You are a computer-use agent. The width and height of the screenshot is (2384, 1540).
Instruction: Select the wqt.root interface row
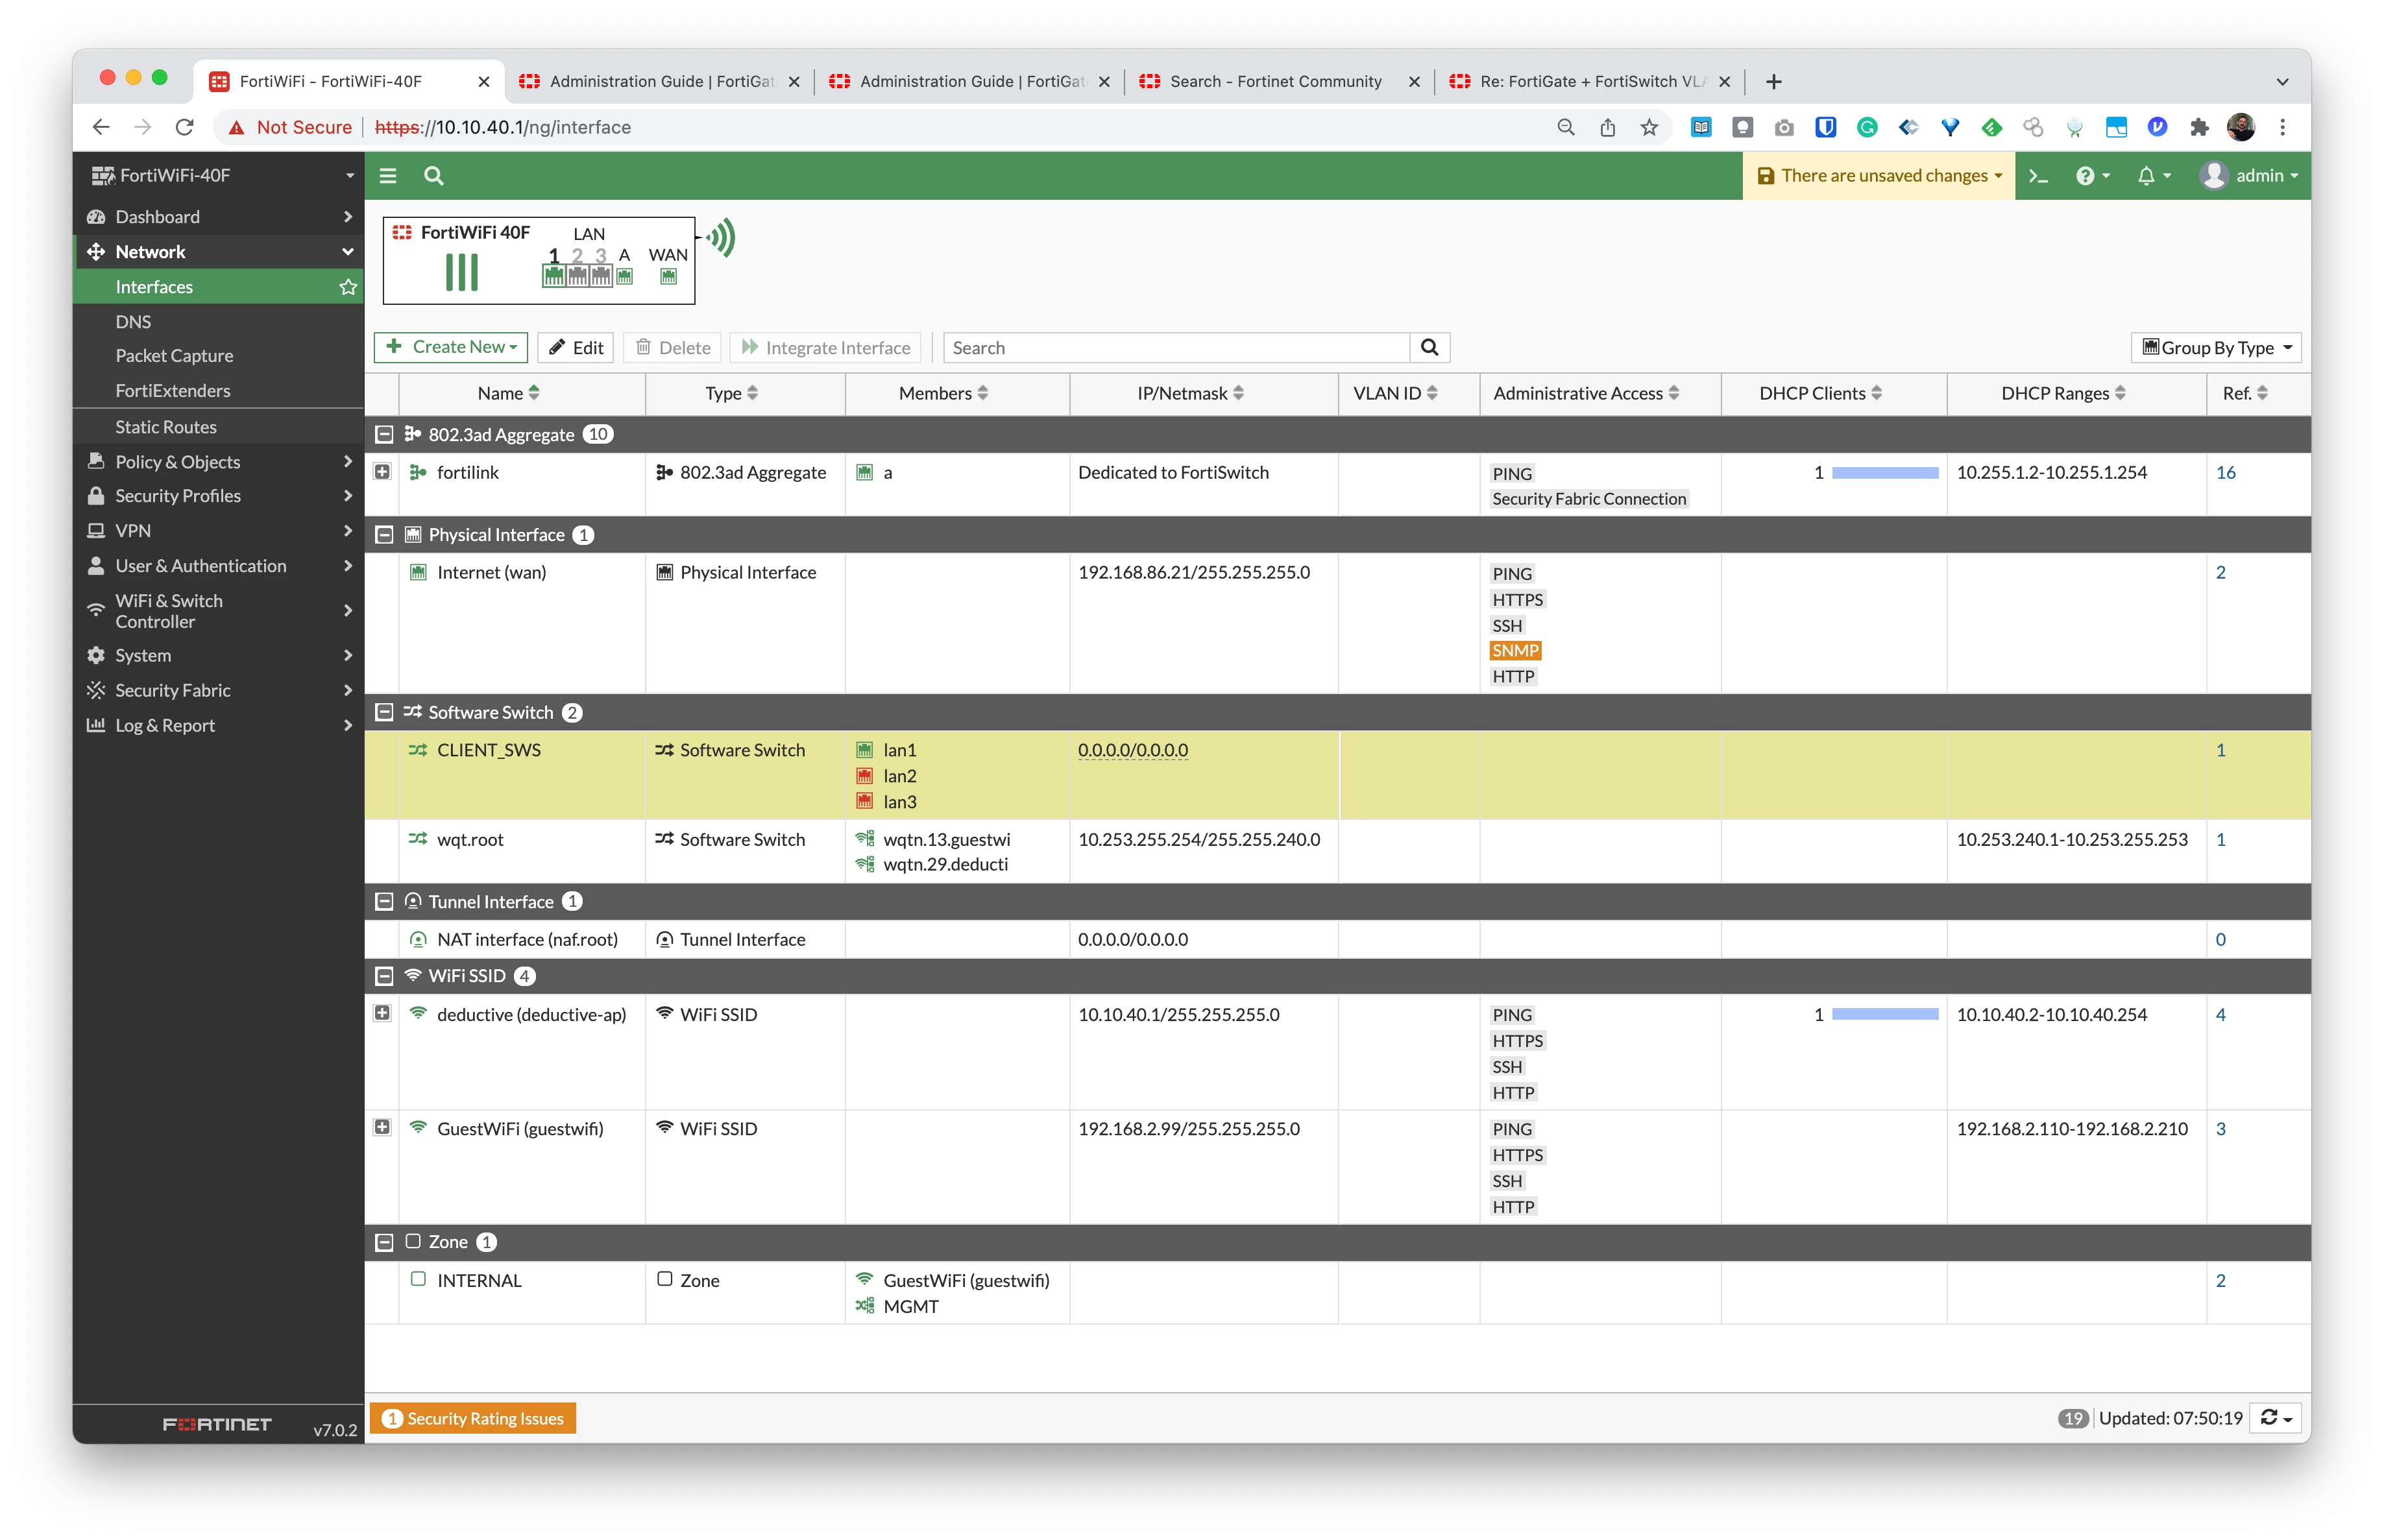[x=1337, y=851]
